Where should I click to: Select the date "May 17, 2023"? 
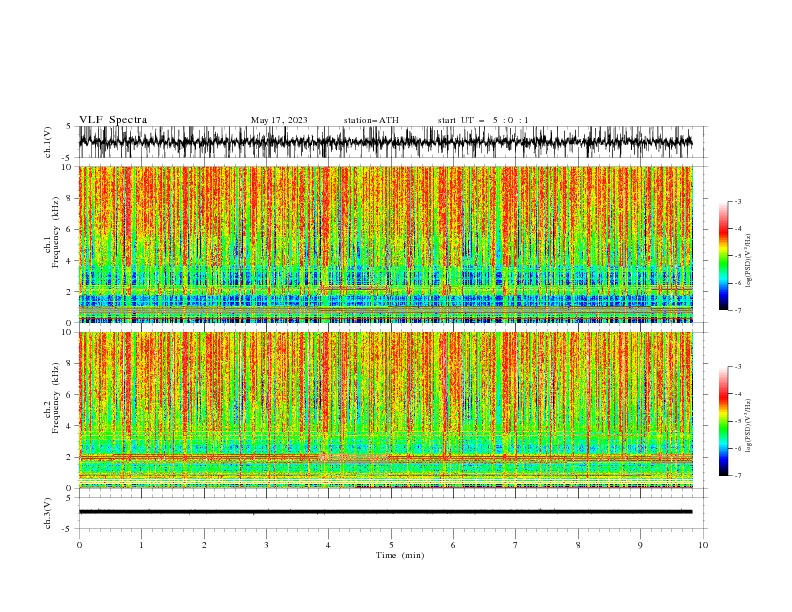(279, 120)
